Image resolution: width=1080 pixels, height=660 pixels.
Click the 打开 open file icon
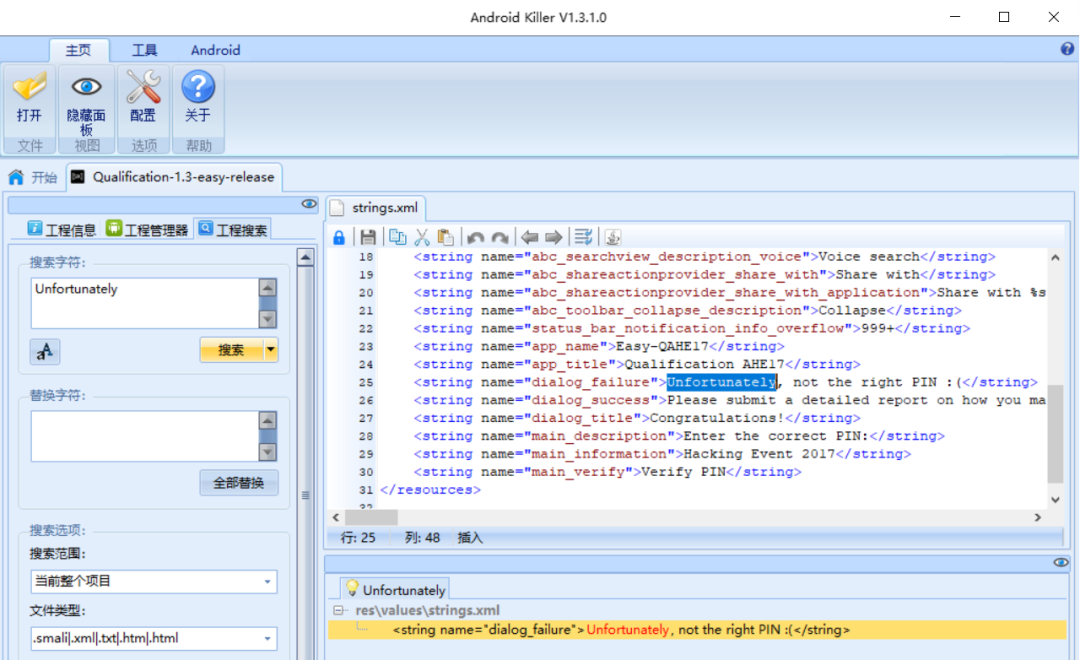30,87
